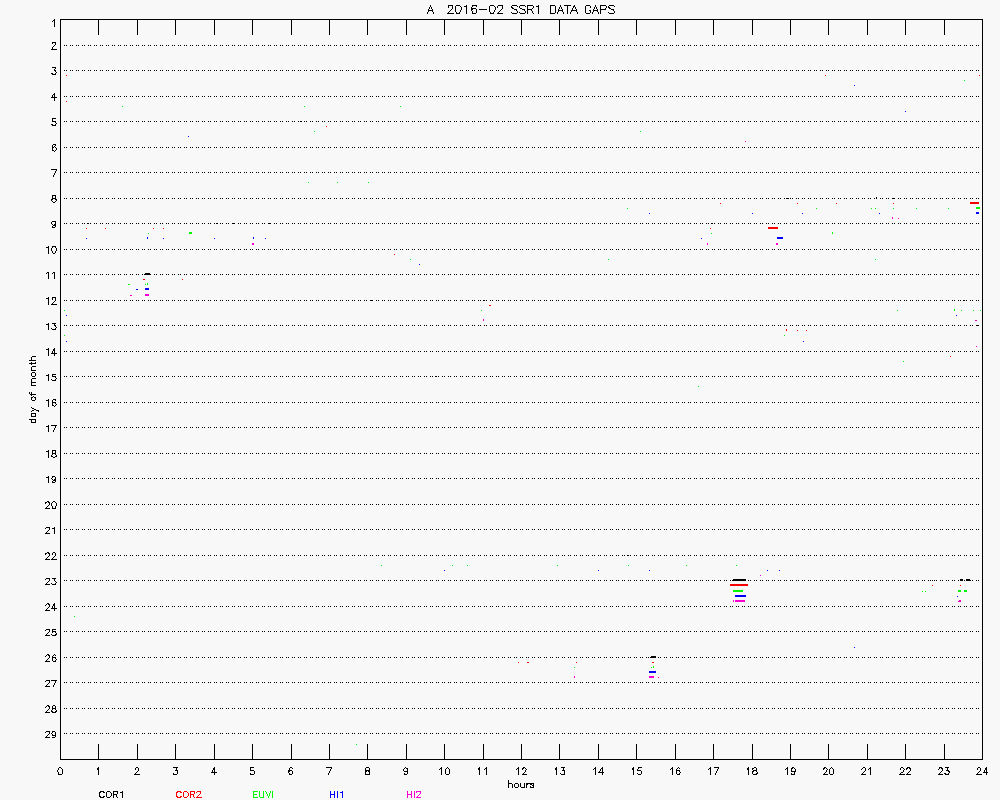
Task: Select the magenta HI2 gap near hour 2 below day 11
Action: [x=147, y=294]
